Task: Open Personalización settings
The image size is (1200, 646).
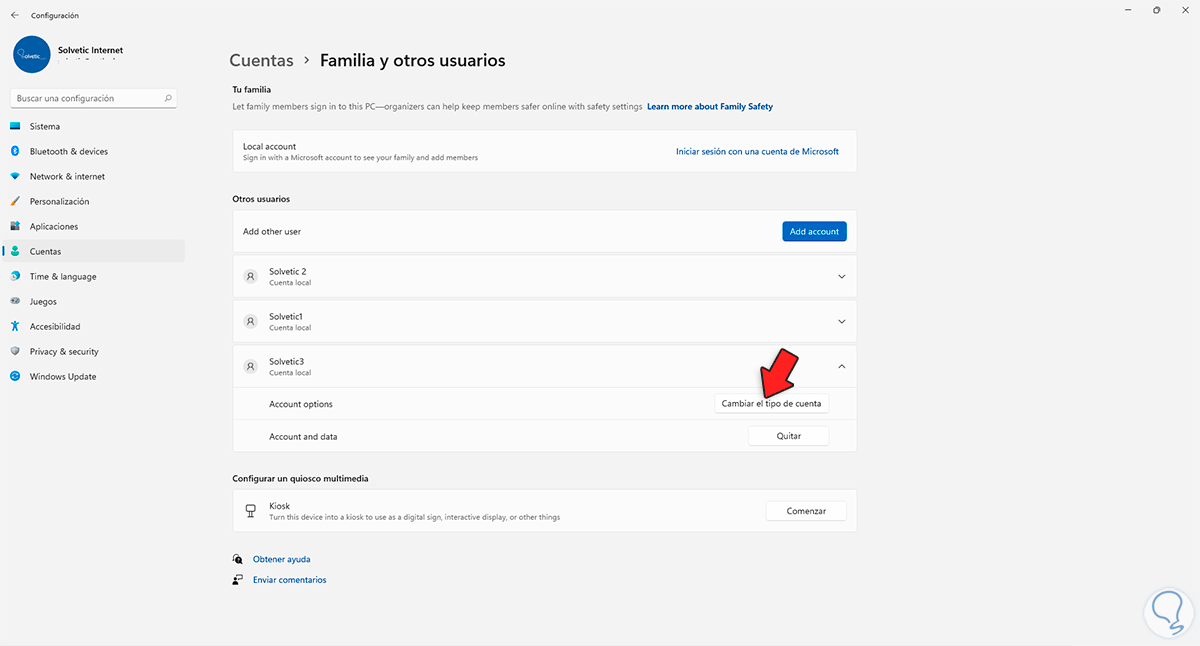Action: [59, 202]
